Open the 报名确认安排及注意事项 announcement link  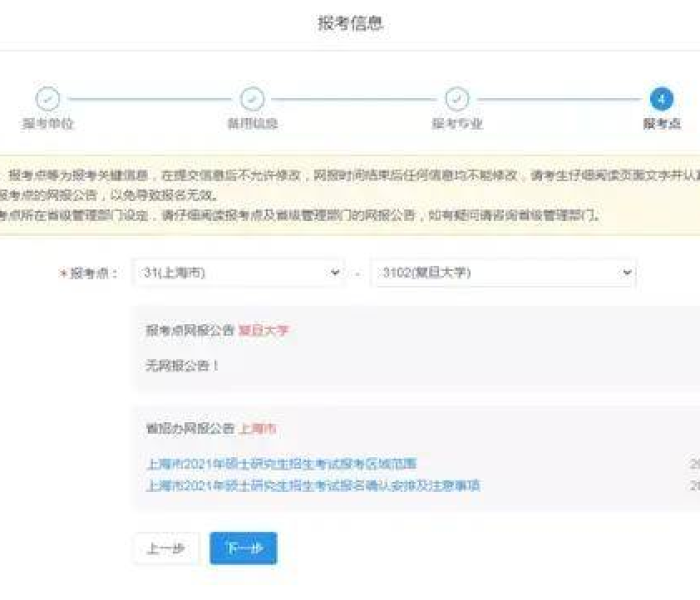[313, 485]
